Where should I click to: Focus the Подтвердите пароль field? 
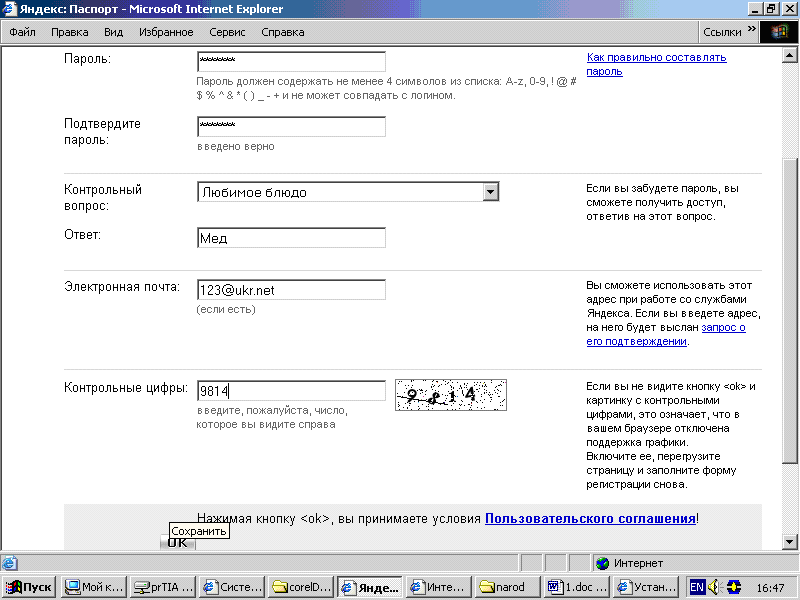pyautogui.click(x=291, y=127)
